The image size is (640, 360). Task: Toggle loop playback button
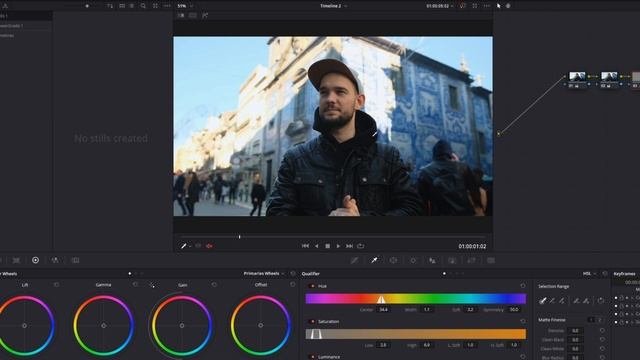(x=360, y=246)
